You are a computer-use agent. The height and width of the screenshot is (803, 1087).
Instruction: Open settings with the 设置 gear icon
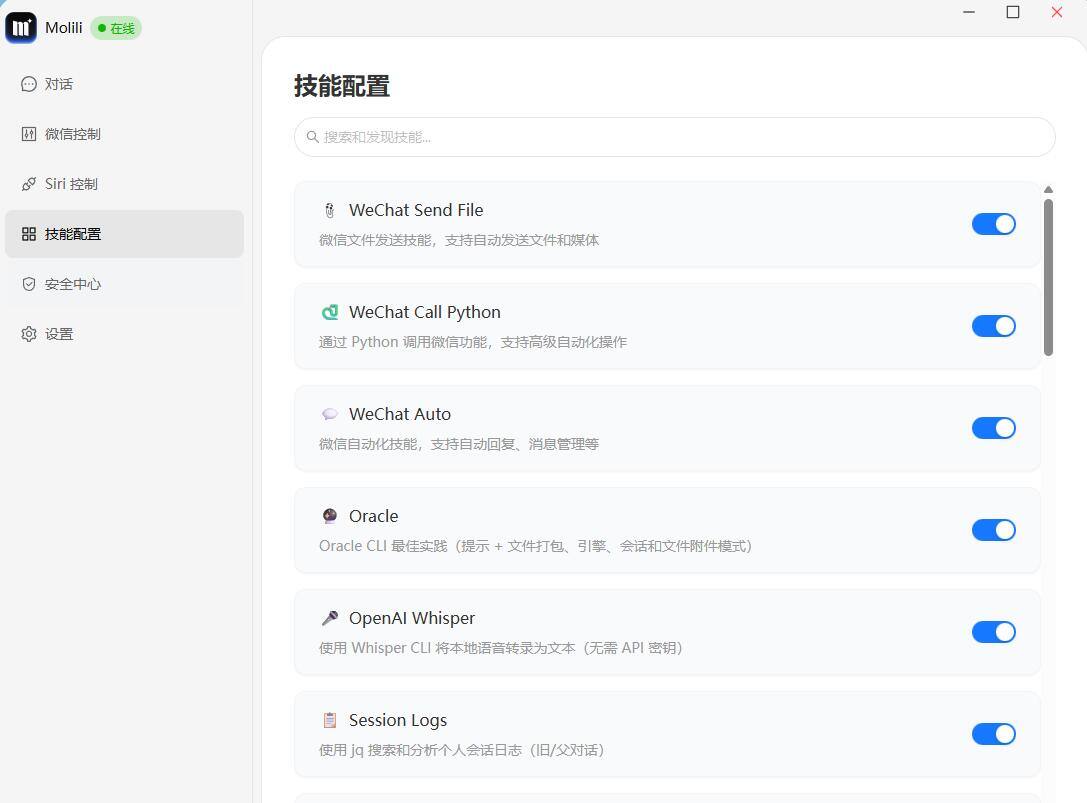point(28,334)
